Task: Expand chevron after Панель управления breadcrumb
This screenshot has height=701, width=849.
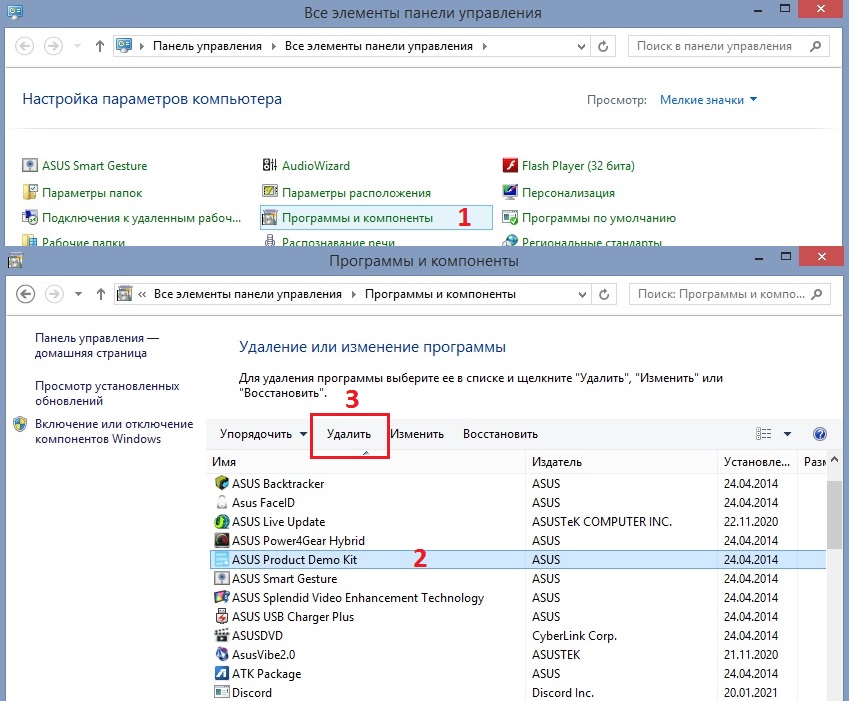Action: pos(274,46)
